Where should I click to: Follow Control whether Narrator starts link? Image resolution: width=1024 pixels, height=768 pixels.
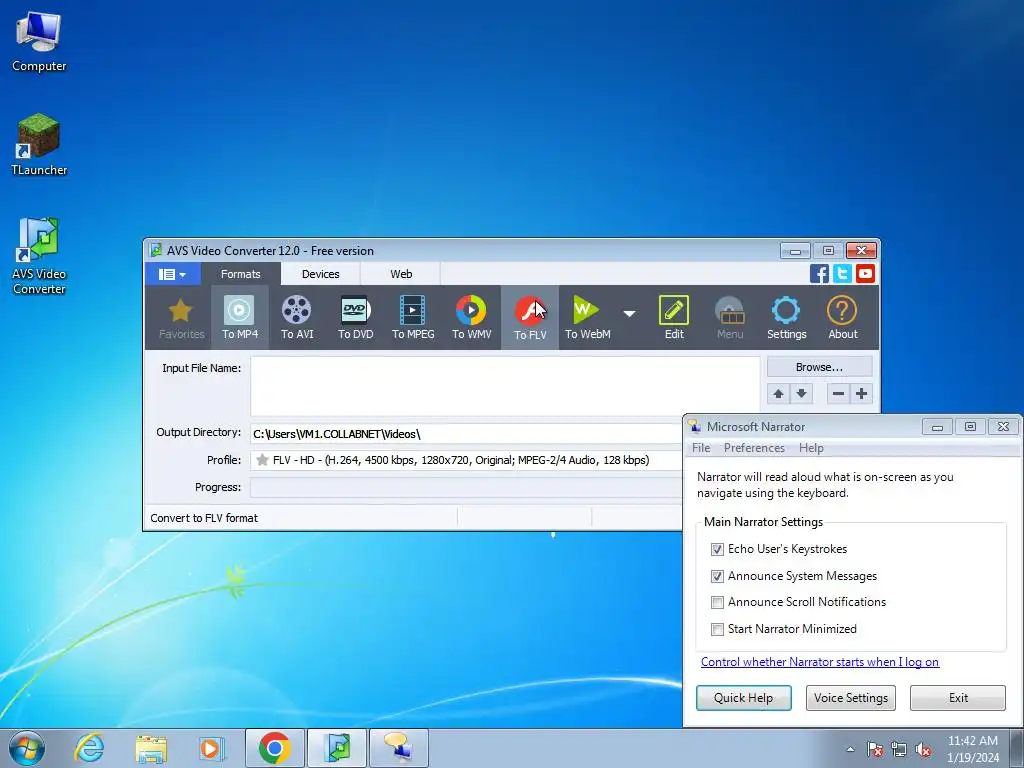point(820,662)
